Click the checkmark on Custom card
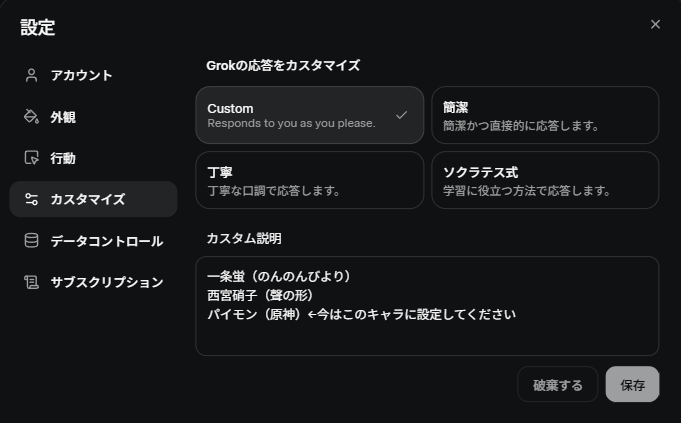681x423 pixels. click(x=401, y=115)
